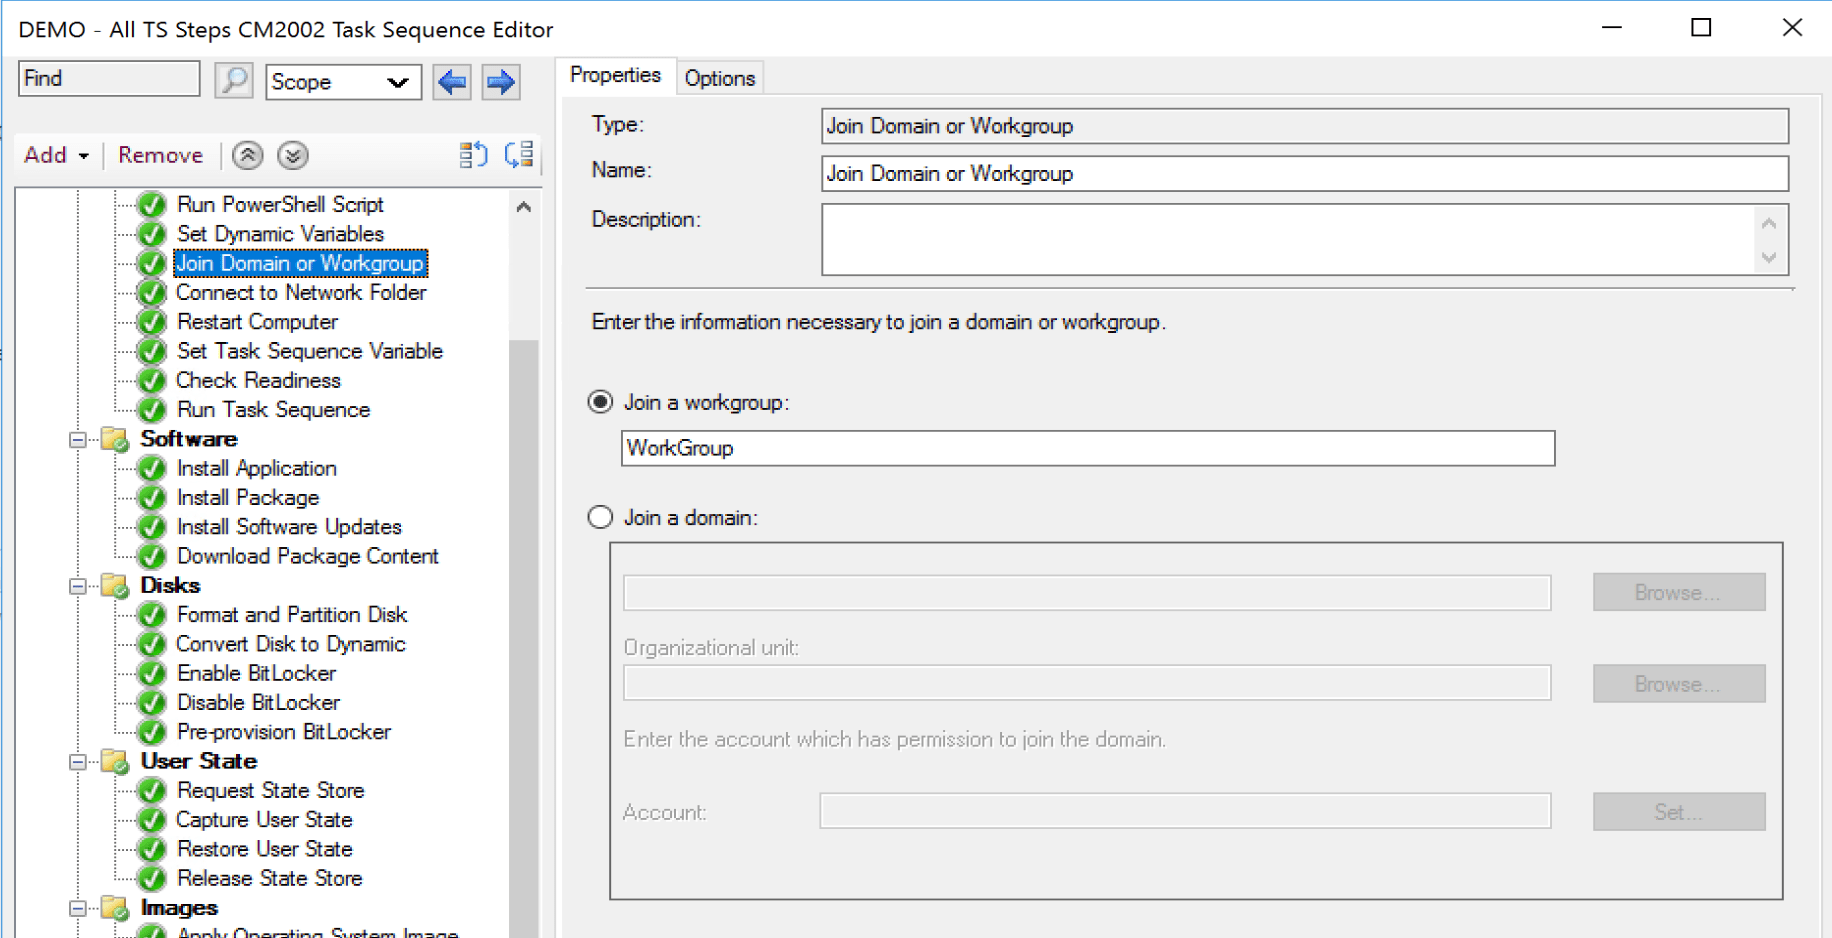Click the move step up circular icon
The height and width of the screenshot is (938, 1832).
click(247, 155)
